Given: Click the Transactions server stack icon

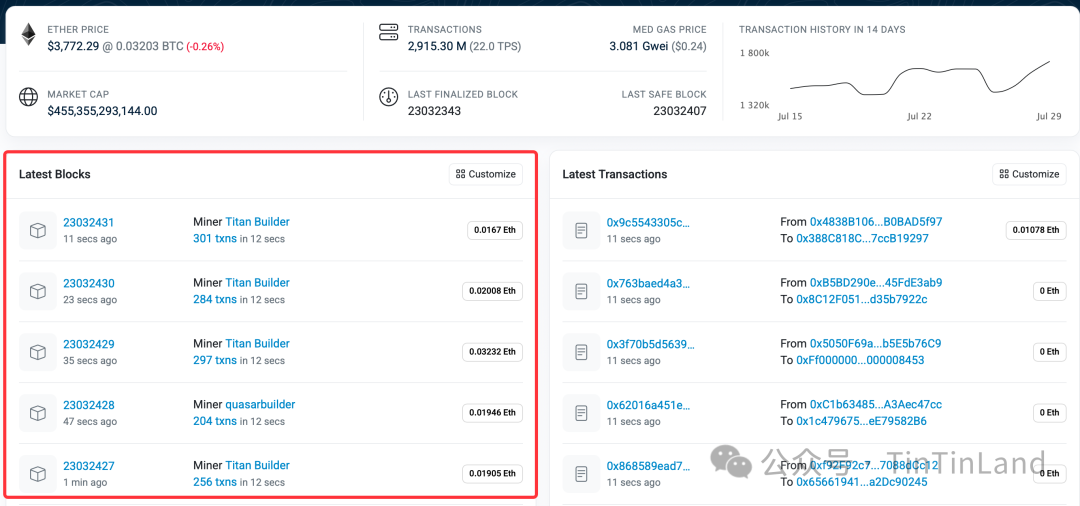Looking at the screenshot, I should pyautogui.click(x=389, y=32).
